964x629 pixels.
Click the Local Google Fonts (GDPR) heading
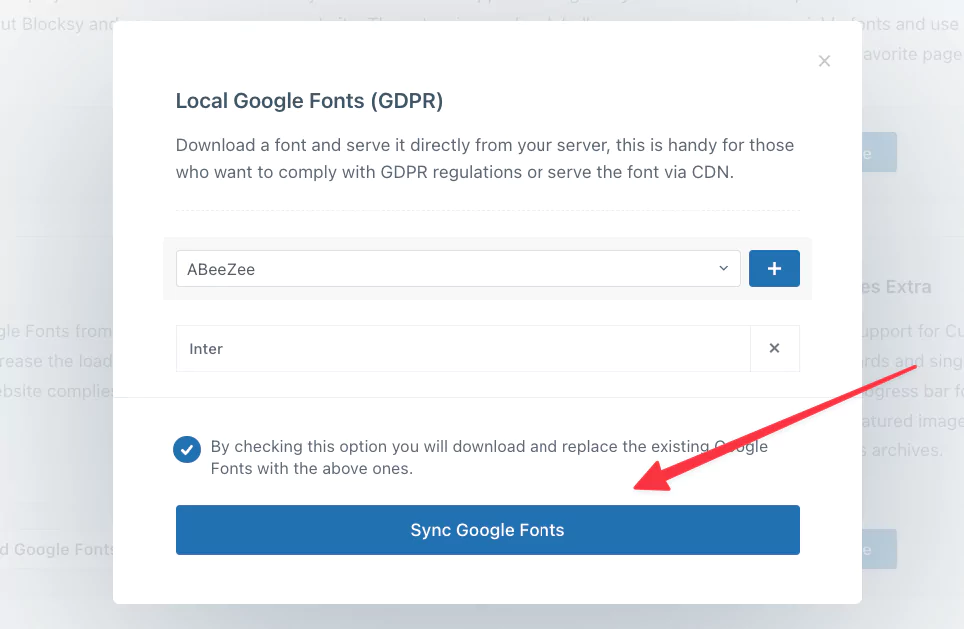pos(309,101)
